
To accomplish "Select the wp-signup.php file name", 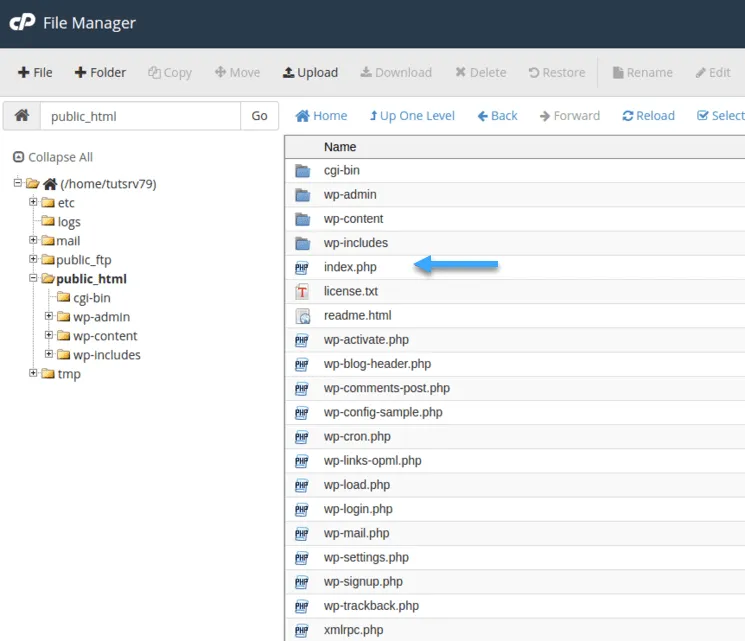I will [363, 582].
